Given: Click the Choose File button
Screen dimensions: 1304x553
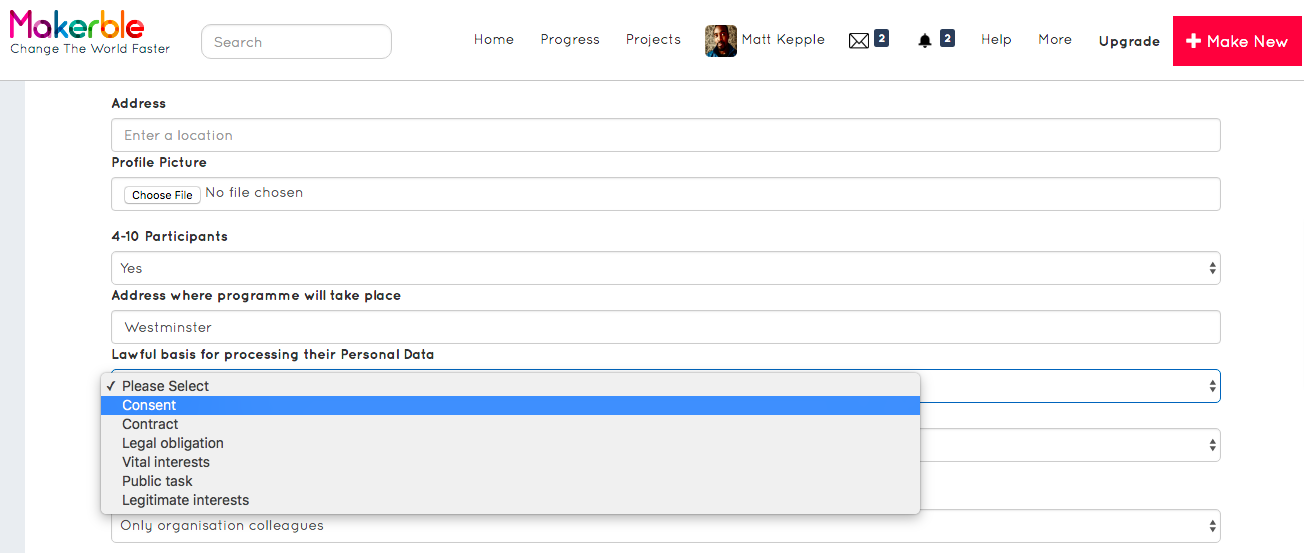Looking at the screenshot, I should pyautogui.click(x=163, y=195).
